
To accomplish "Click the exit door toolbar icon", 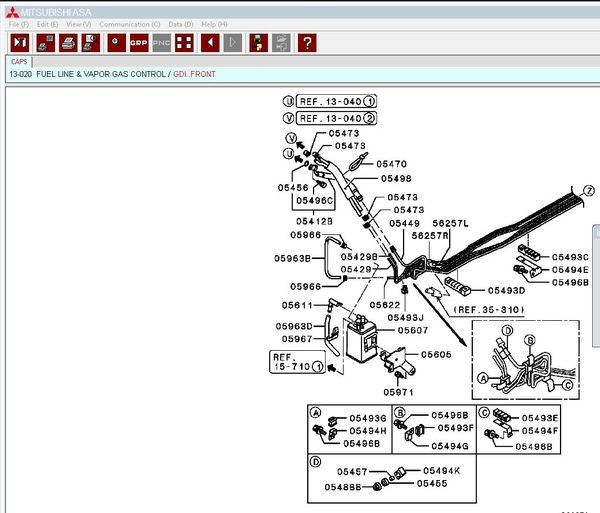I will coord(19,42).
